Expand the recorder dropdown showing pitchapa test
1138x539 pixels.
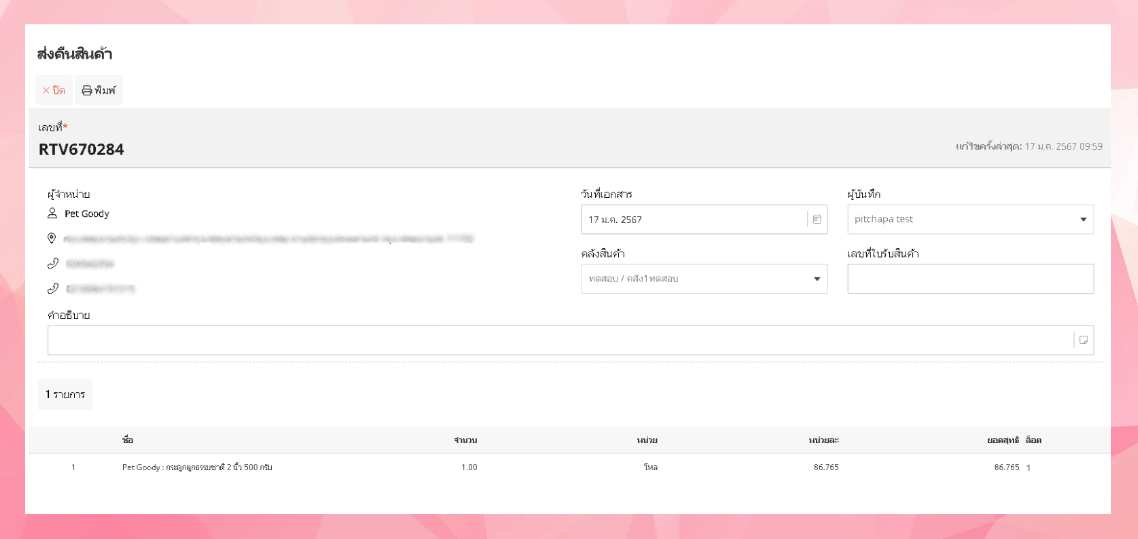click(x=1083, y=219)
